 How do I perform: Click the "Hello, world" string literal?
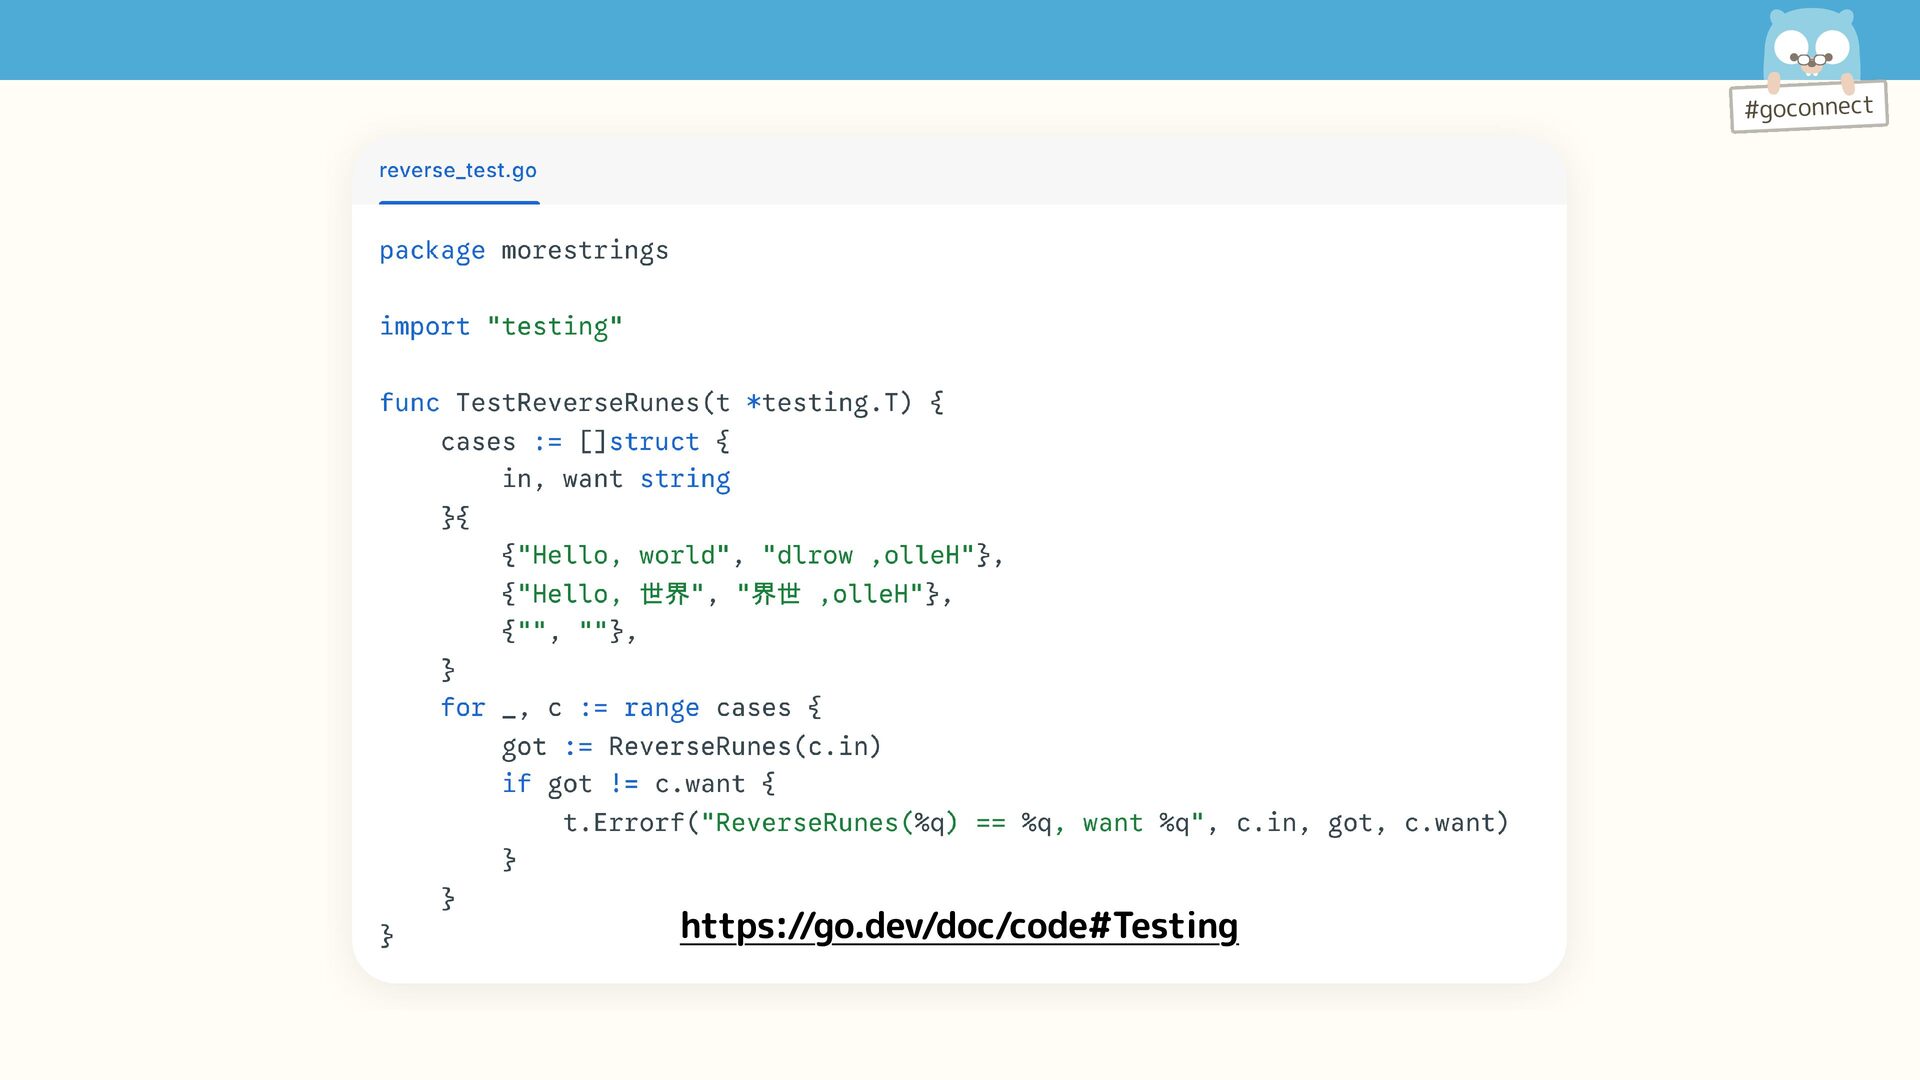click(x=624, y=556)
